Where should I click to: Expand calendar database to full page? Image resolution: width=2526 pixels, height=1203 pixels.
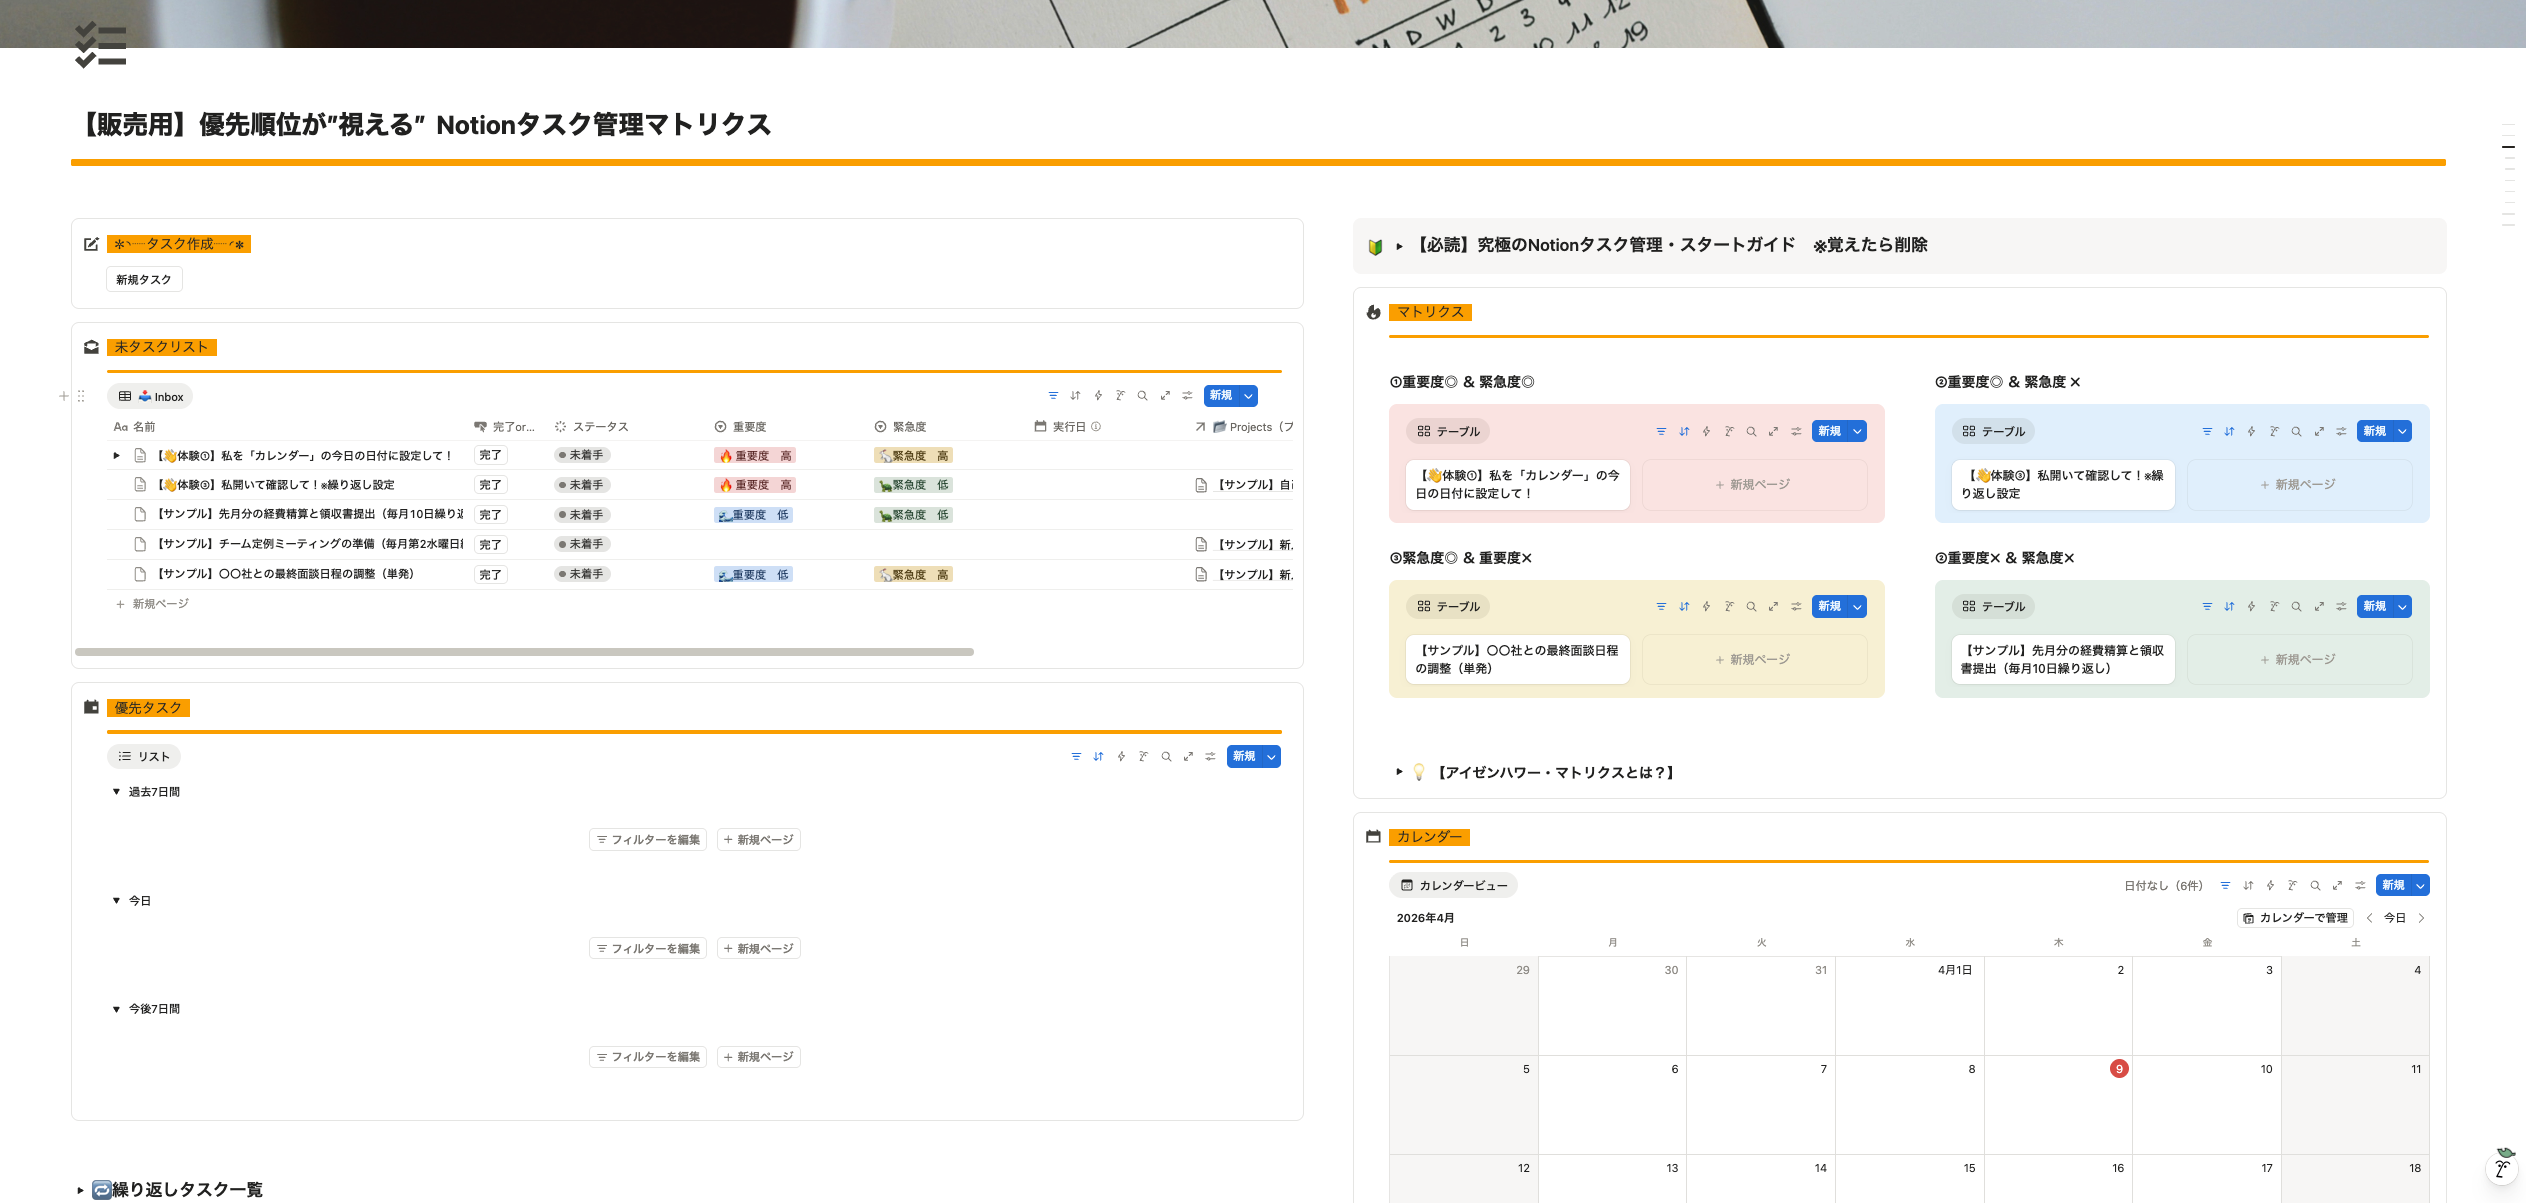pos(2337,886)
